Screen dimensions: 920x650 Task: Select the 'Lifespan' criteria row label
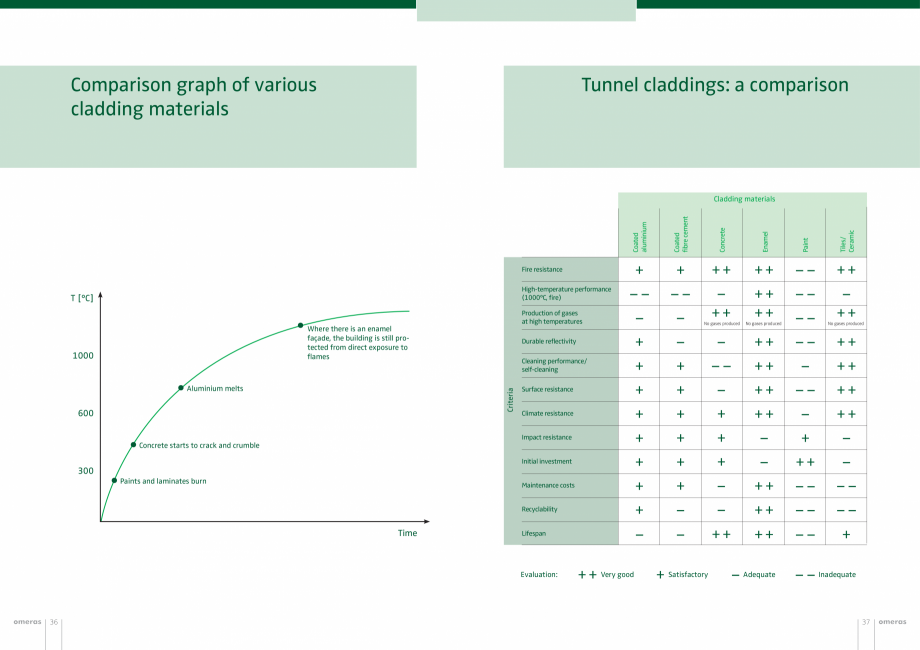tap(534, 534)
